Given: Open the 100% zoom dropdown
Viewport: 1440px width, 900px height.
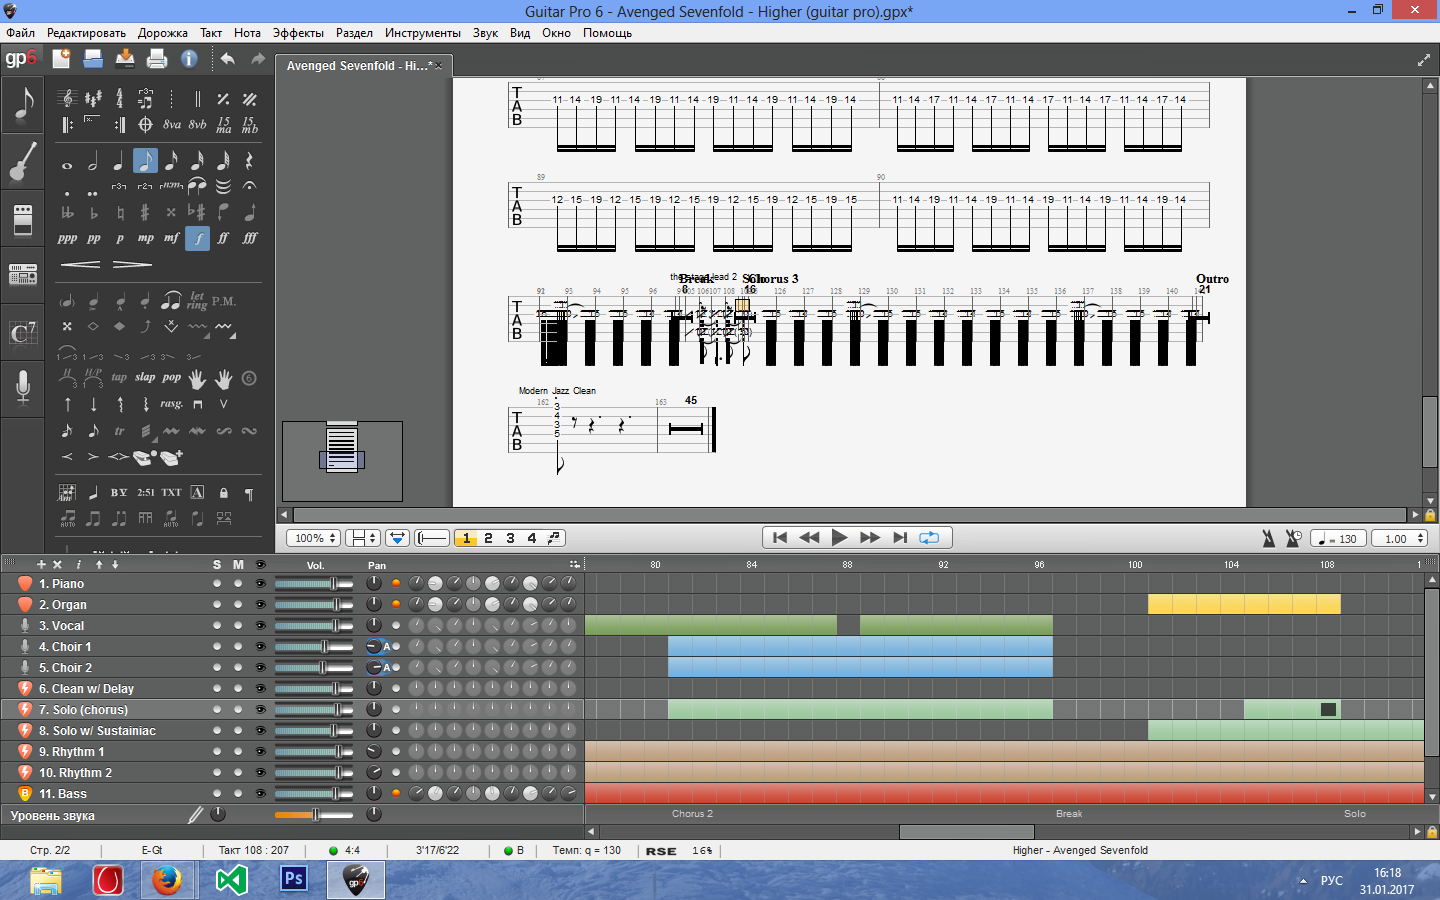Looking at the screenshot, I should (x=315, y=538).
